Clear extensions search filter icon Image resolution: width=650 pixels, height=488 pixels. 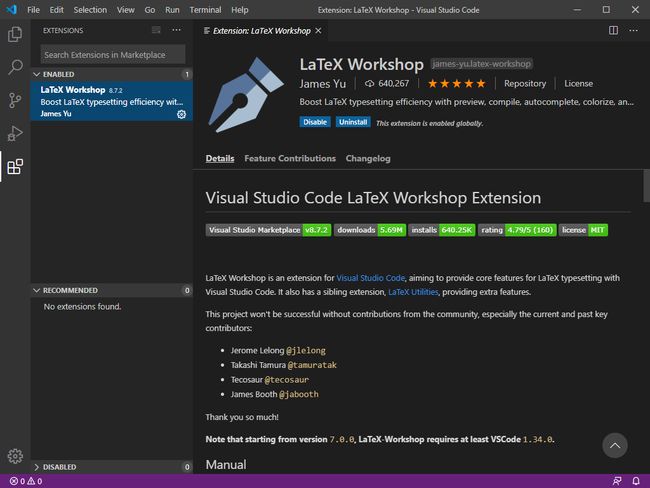point(156,30)
